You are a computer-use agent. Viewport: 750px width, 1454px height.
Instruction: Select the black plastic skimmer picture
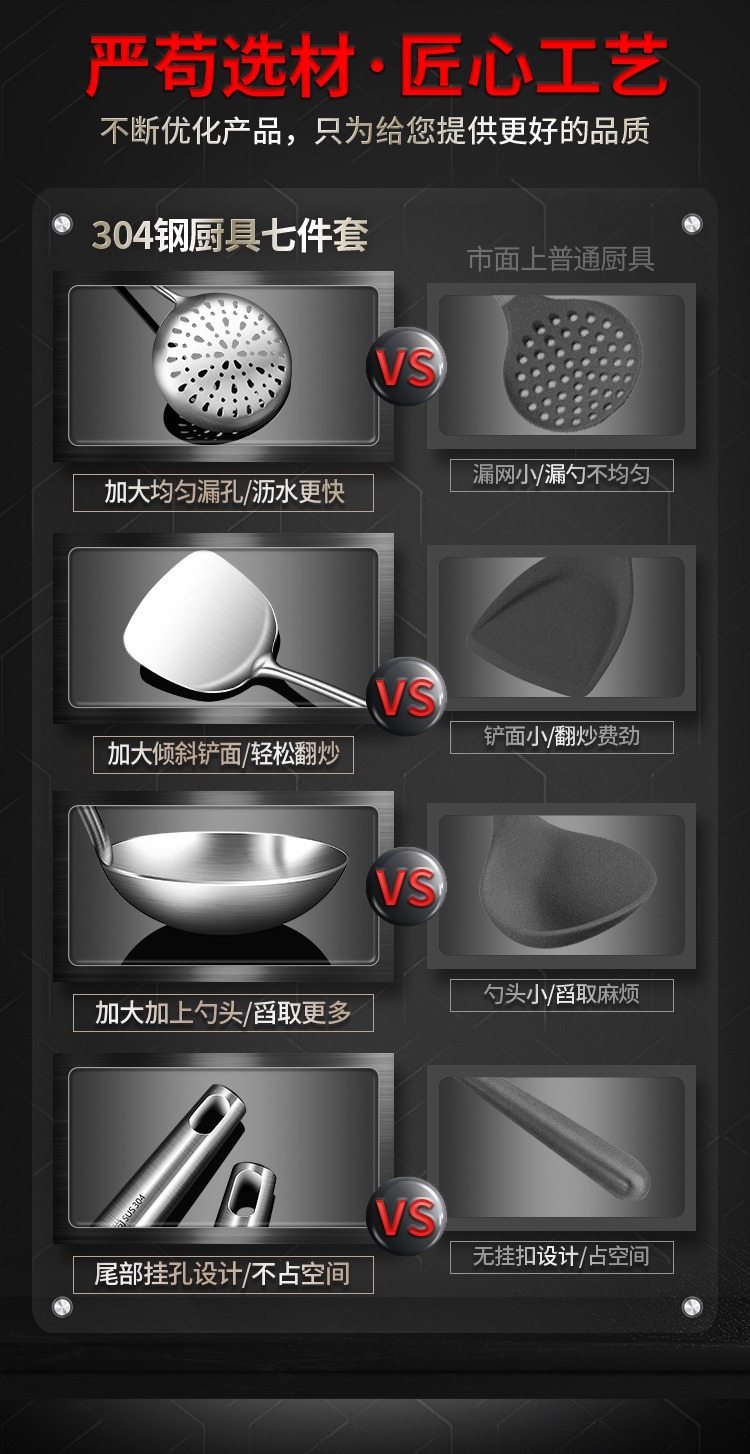(x=561, y=366)
